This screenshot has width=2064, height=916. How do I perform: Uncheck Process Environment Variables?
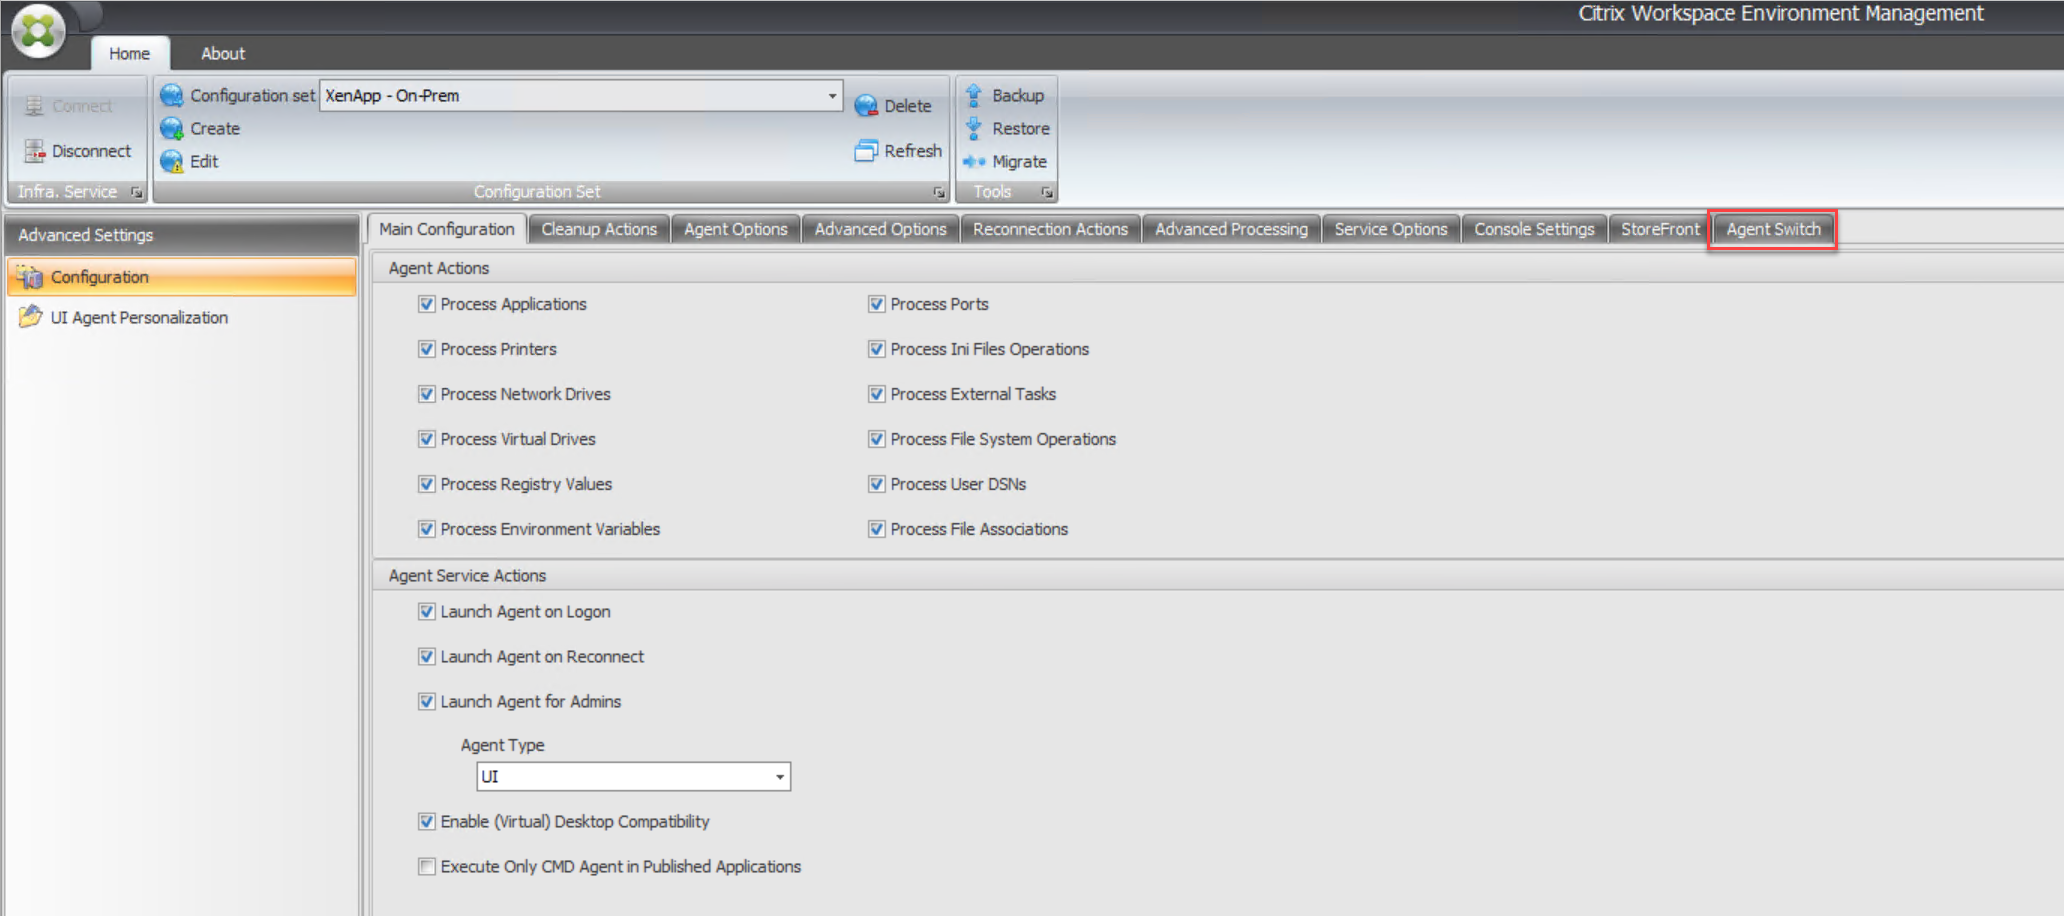427,529
